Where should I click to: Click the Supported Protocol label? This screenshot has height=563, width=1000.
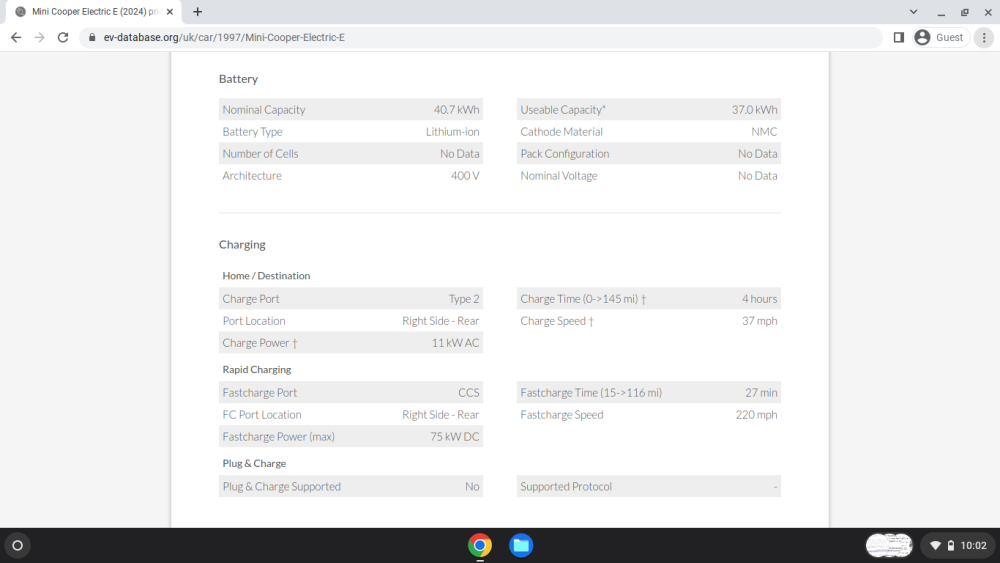pyautogui.click(x=566, y=486)
